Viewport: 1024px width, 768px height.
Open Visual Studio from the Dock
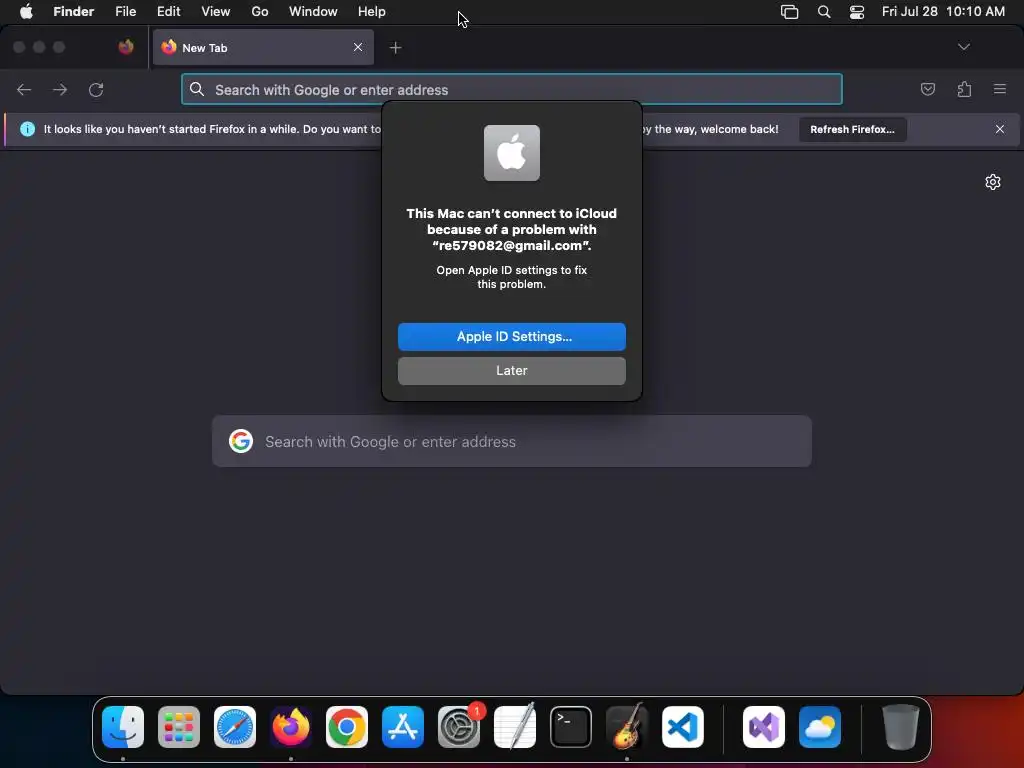(x=763, y=727)
